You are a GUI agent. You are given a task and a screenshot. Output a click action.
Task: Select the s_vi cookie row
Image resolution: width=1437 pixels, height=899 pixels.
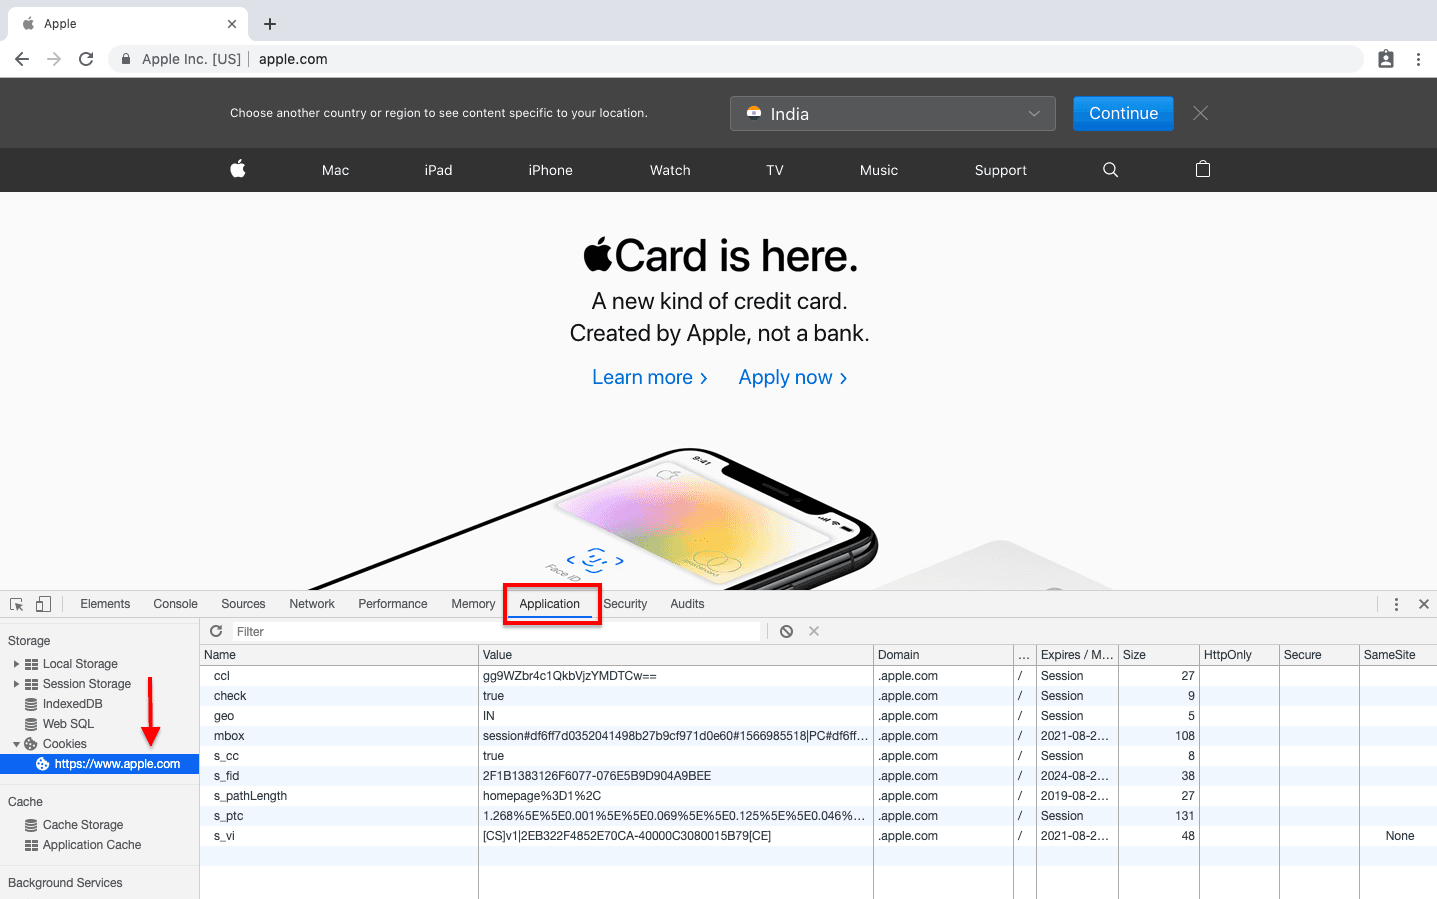[x=818, y=836]
